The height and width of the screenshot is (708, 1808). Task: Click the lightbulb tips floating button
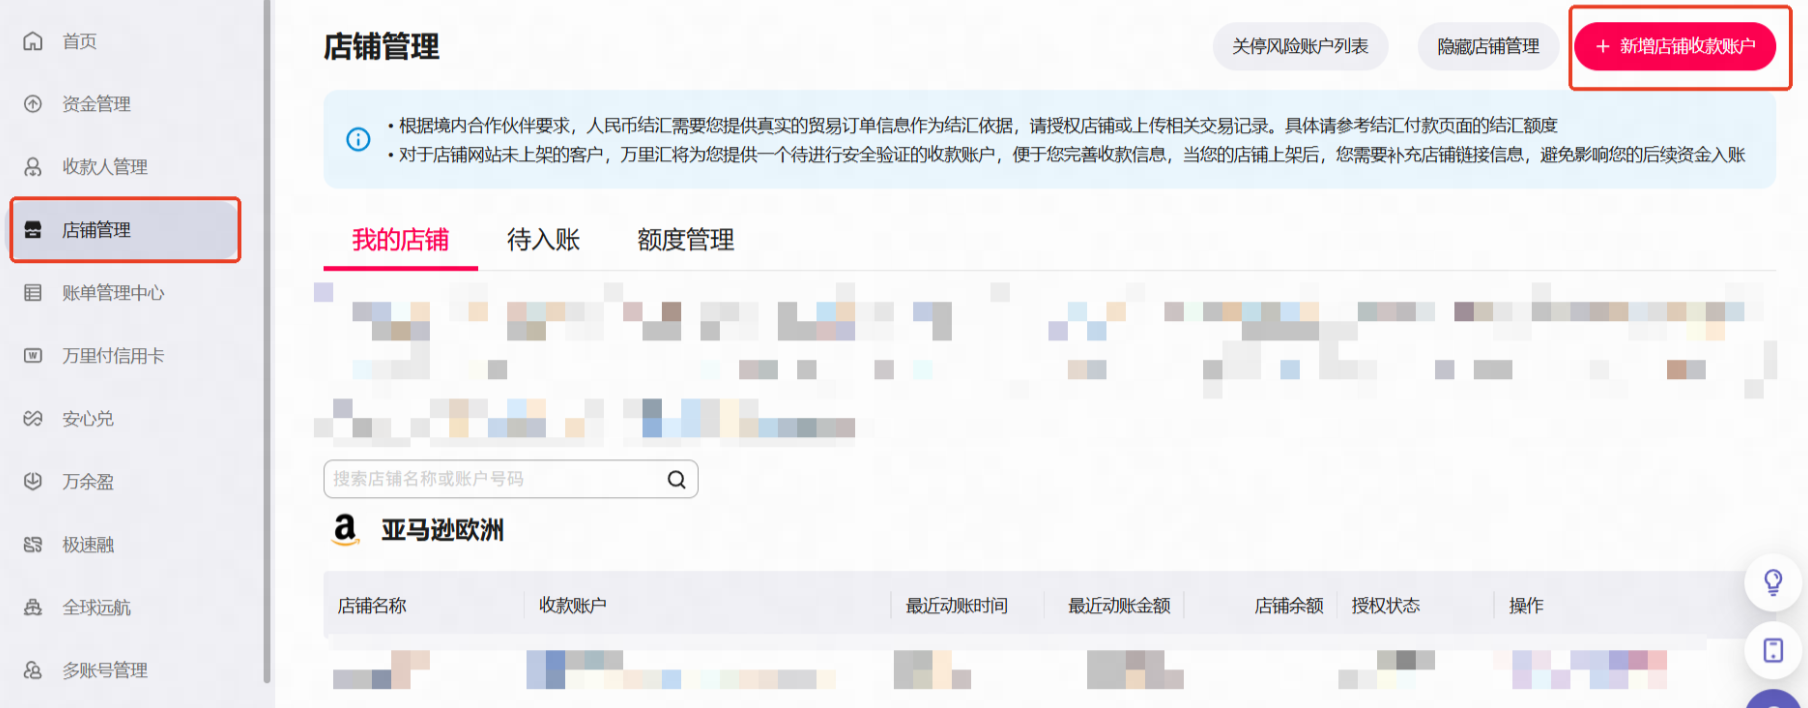[x=1773, y=582]
